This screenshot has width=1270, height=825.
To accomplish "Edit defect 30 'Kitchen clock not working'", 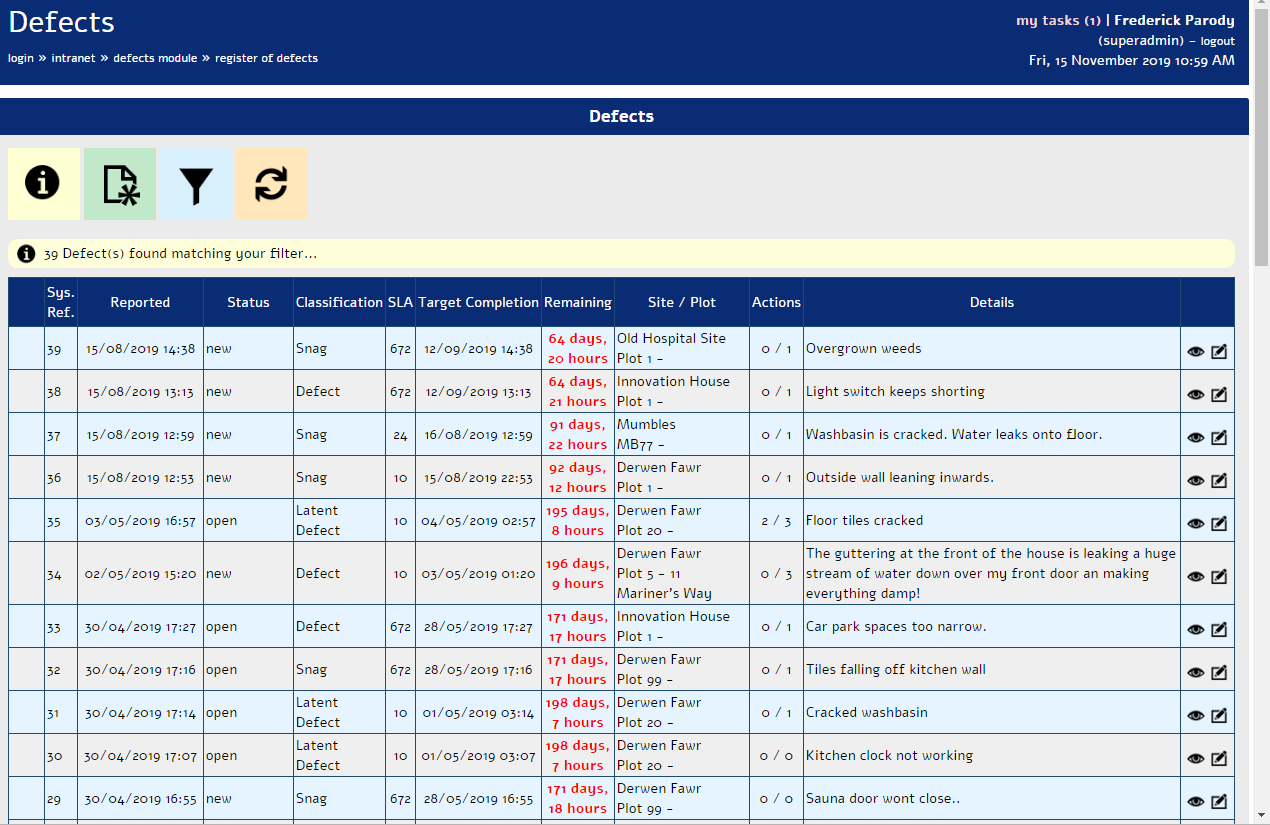I will [1219, 758].
